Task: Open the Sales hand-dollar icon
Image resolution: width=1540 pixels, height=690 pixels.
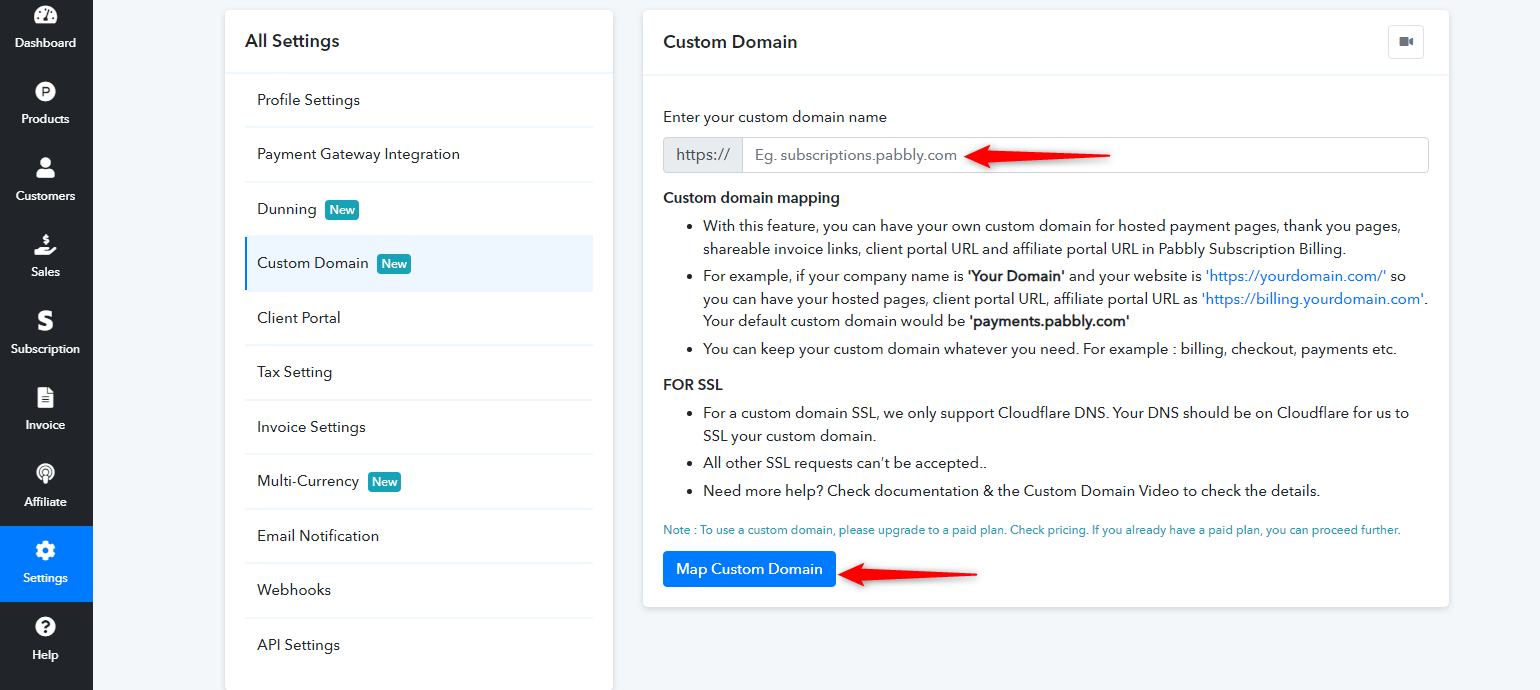Action: (46, 244)
